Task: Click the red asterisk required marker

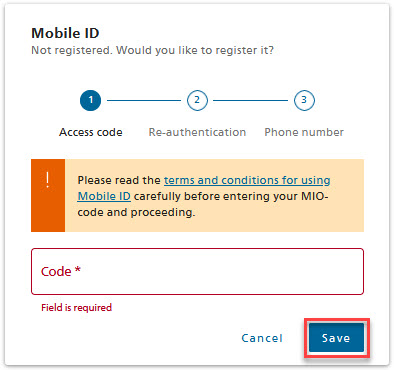Action: point(78,269)
